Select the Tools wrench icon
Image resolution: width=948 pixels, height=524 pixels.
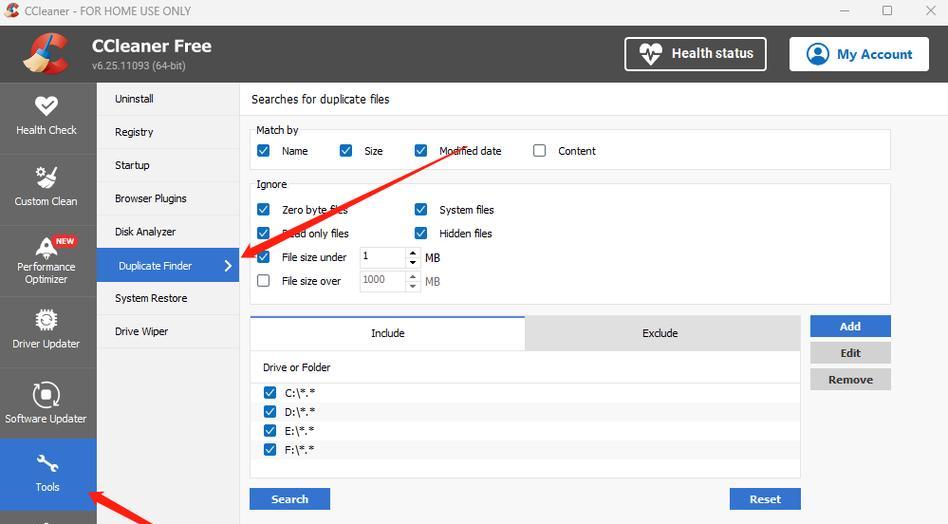[47, 464]
